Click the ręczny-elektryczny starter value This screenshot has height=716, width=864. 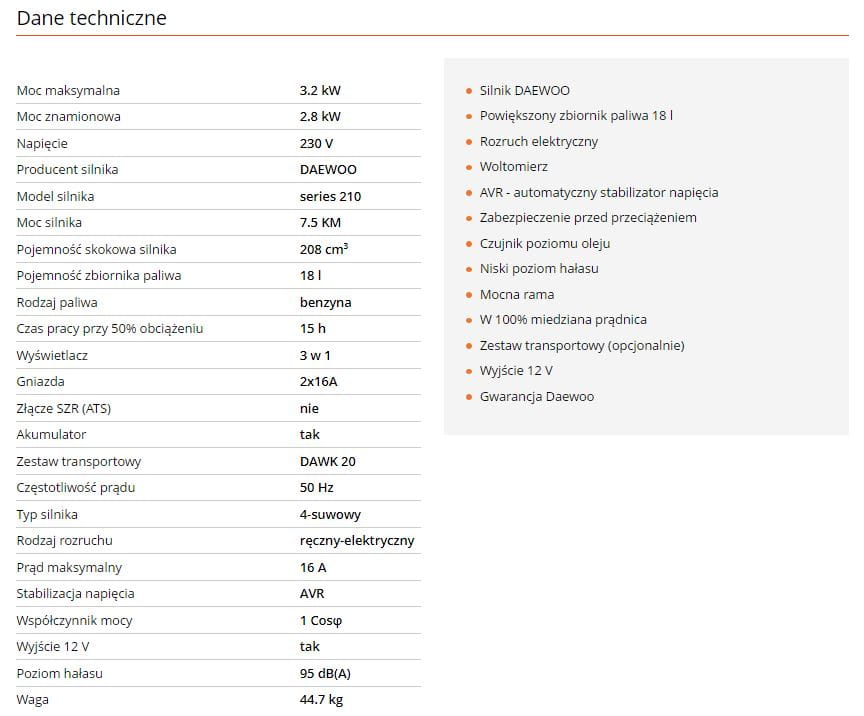(357, 541)
